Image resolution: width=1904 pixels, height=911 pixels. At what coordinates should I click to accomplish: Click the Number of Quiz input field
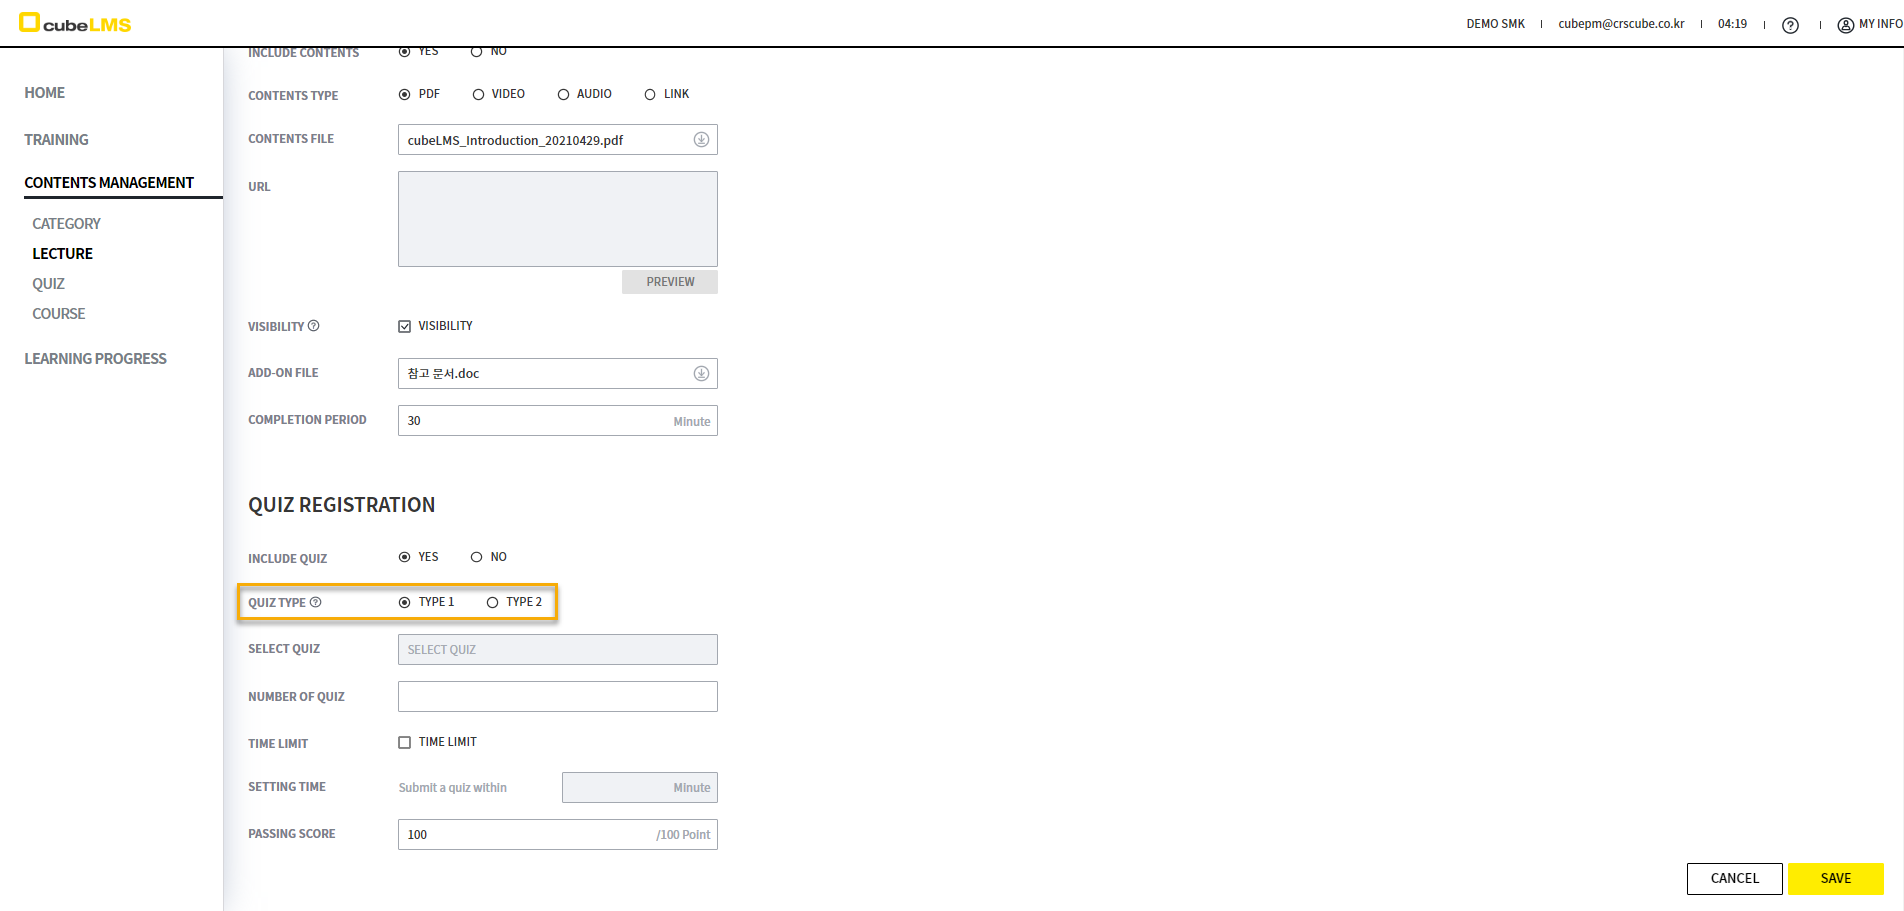click(x=557, y=697)
